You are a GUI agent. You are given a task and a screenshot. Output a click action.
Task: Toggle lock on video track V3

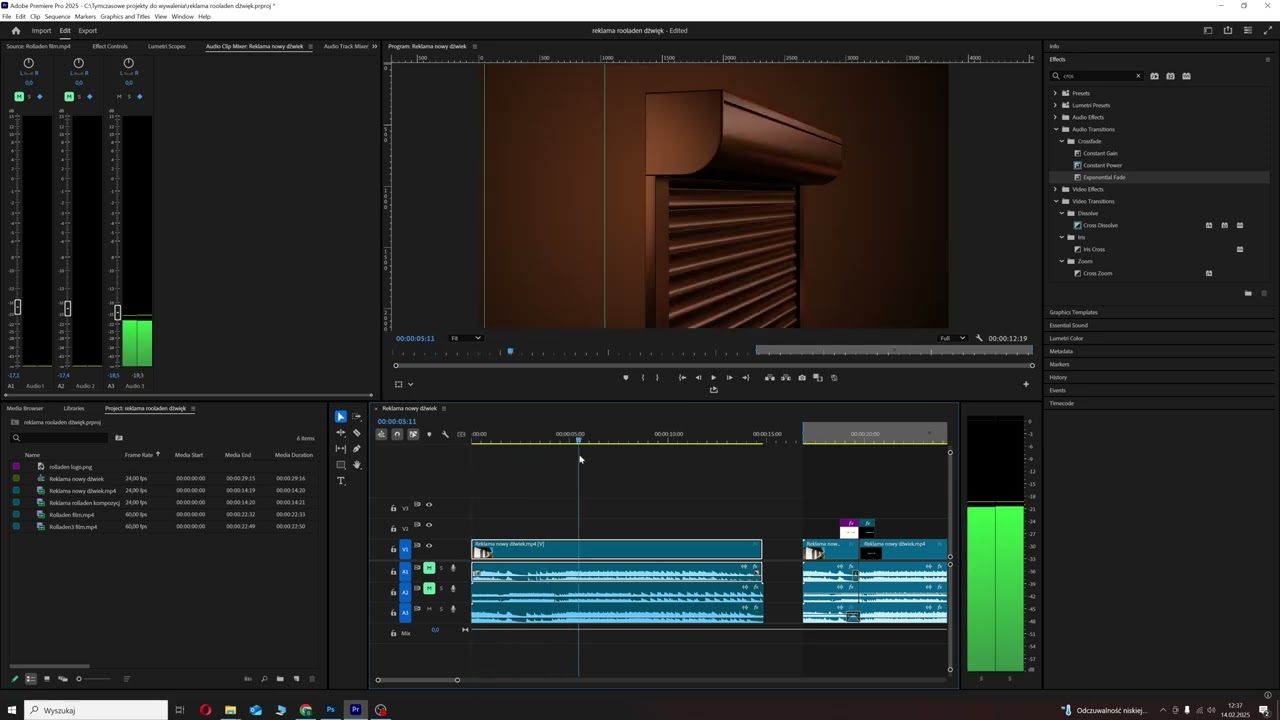pyautogui.click(x=393, y=508)
